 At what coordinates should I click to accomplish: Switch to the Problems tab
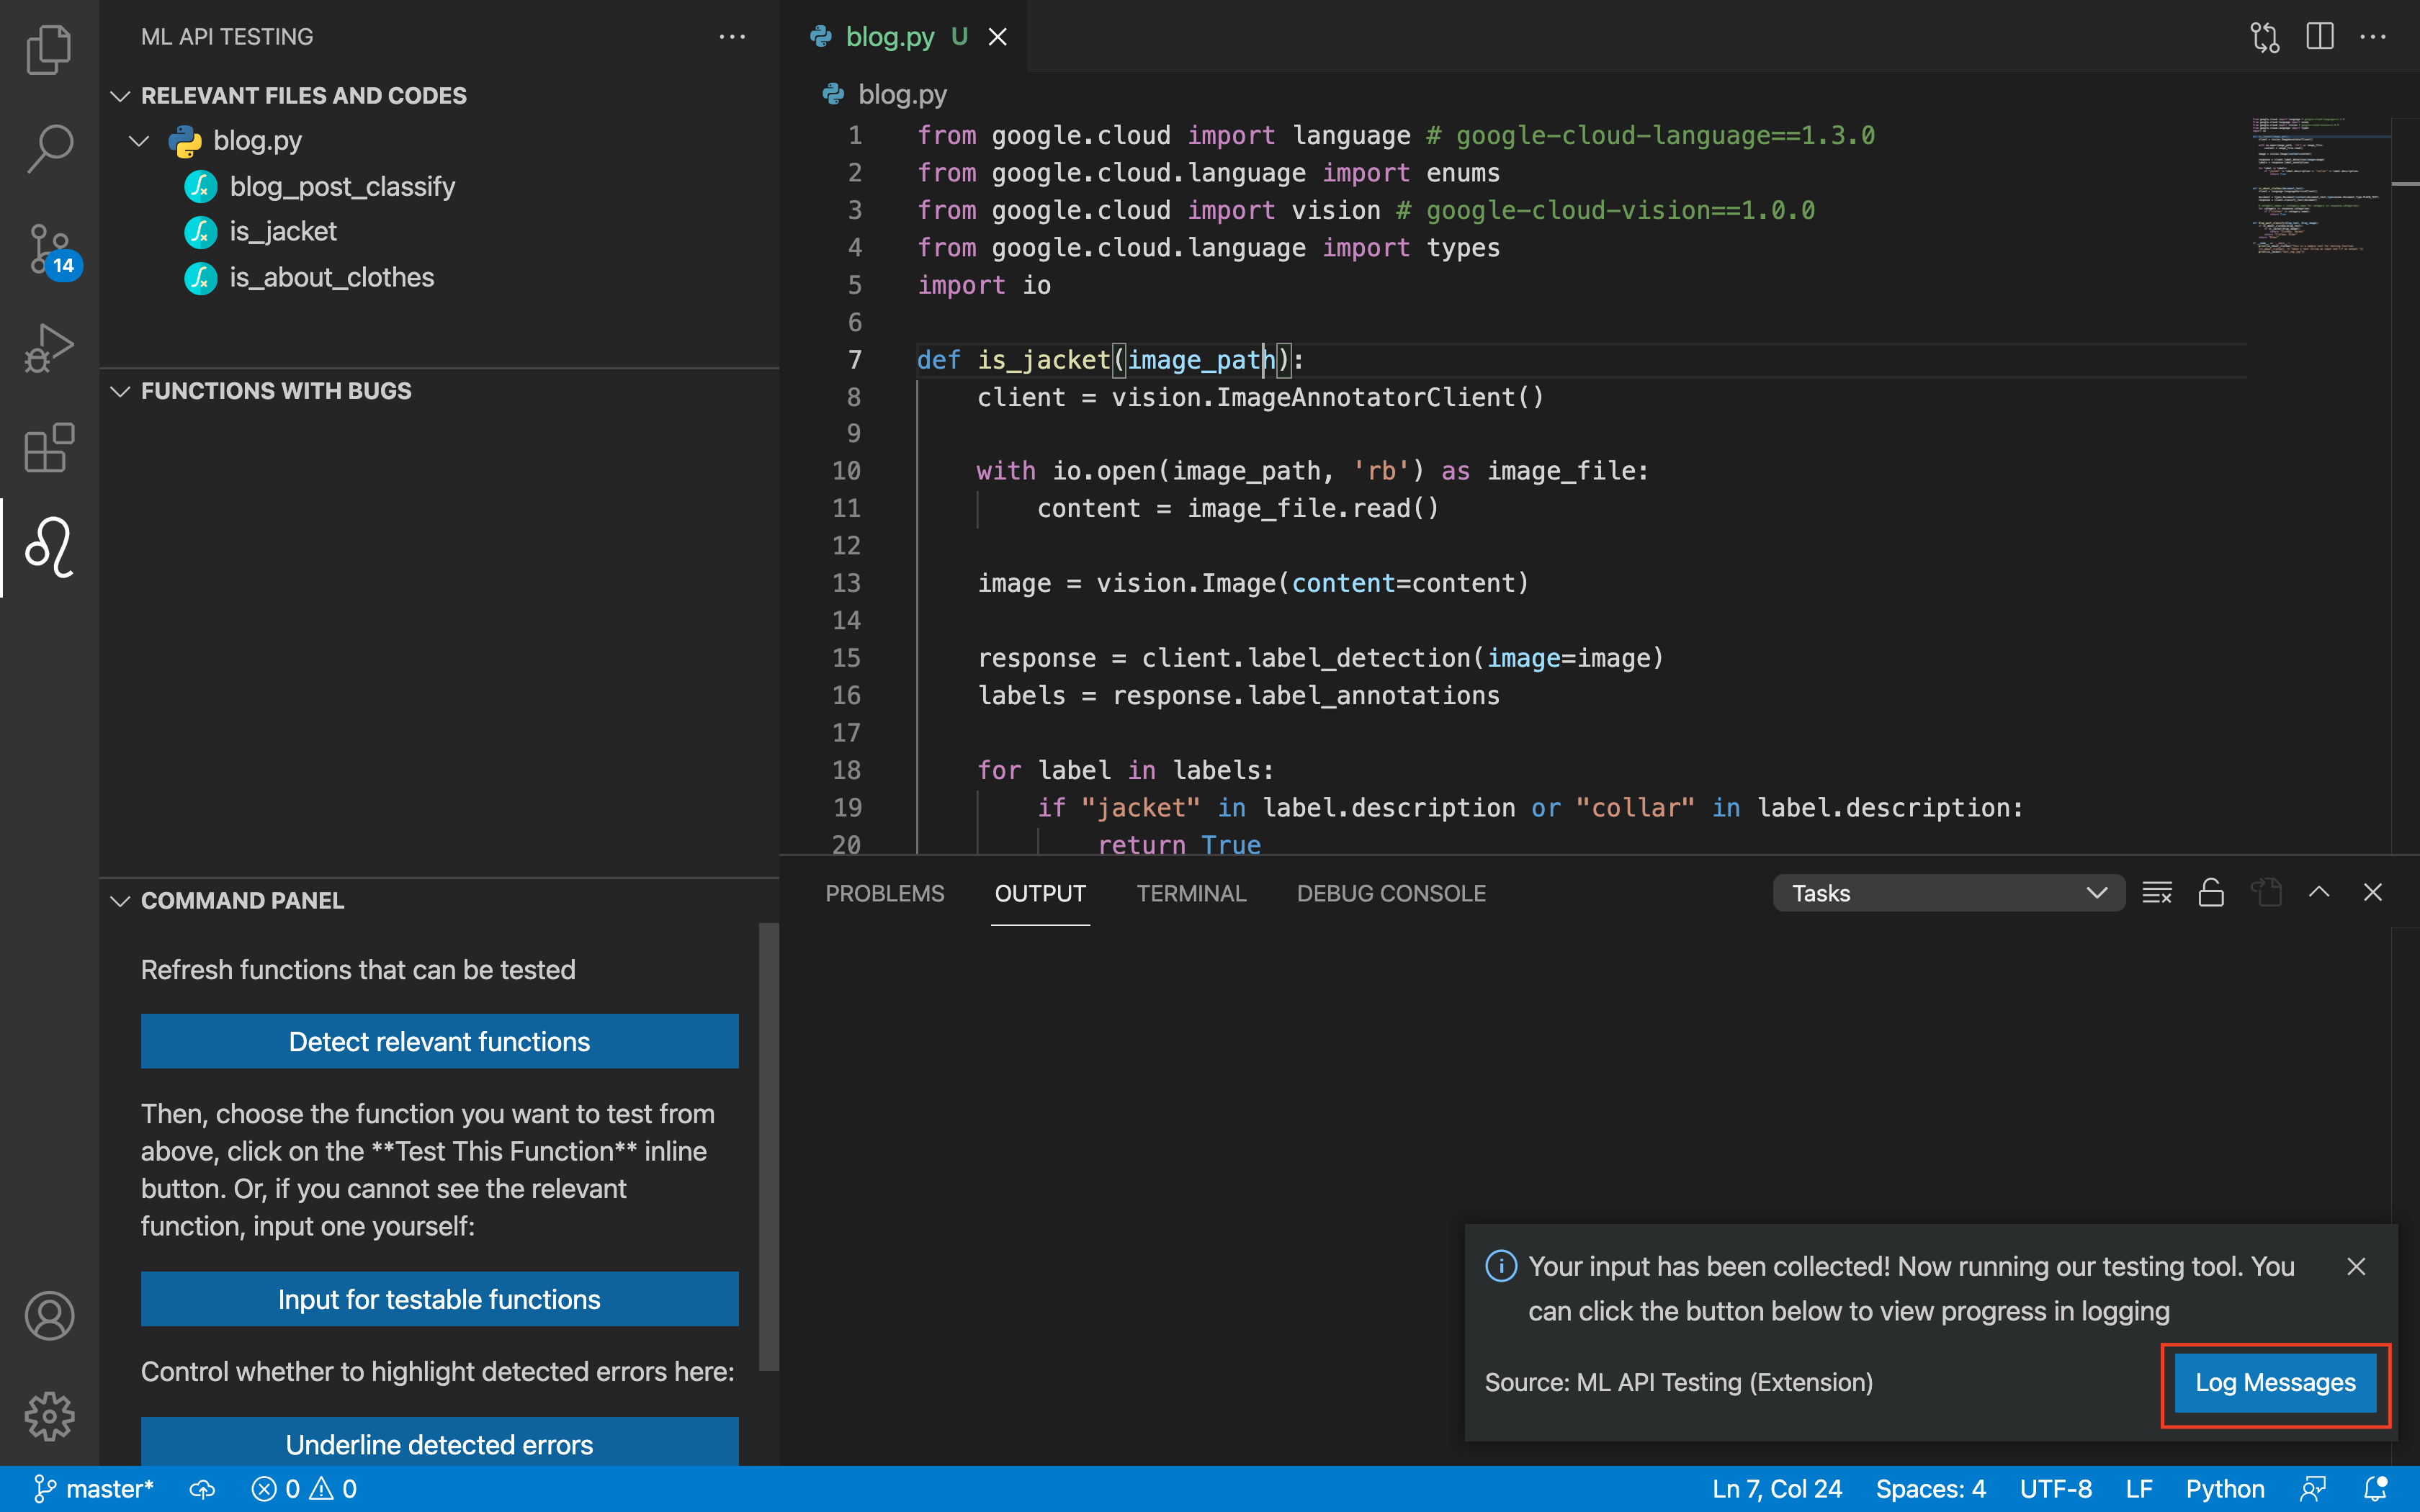(x=884, y=893)
